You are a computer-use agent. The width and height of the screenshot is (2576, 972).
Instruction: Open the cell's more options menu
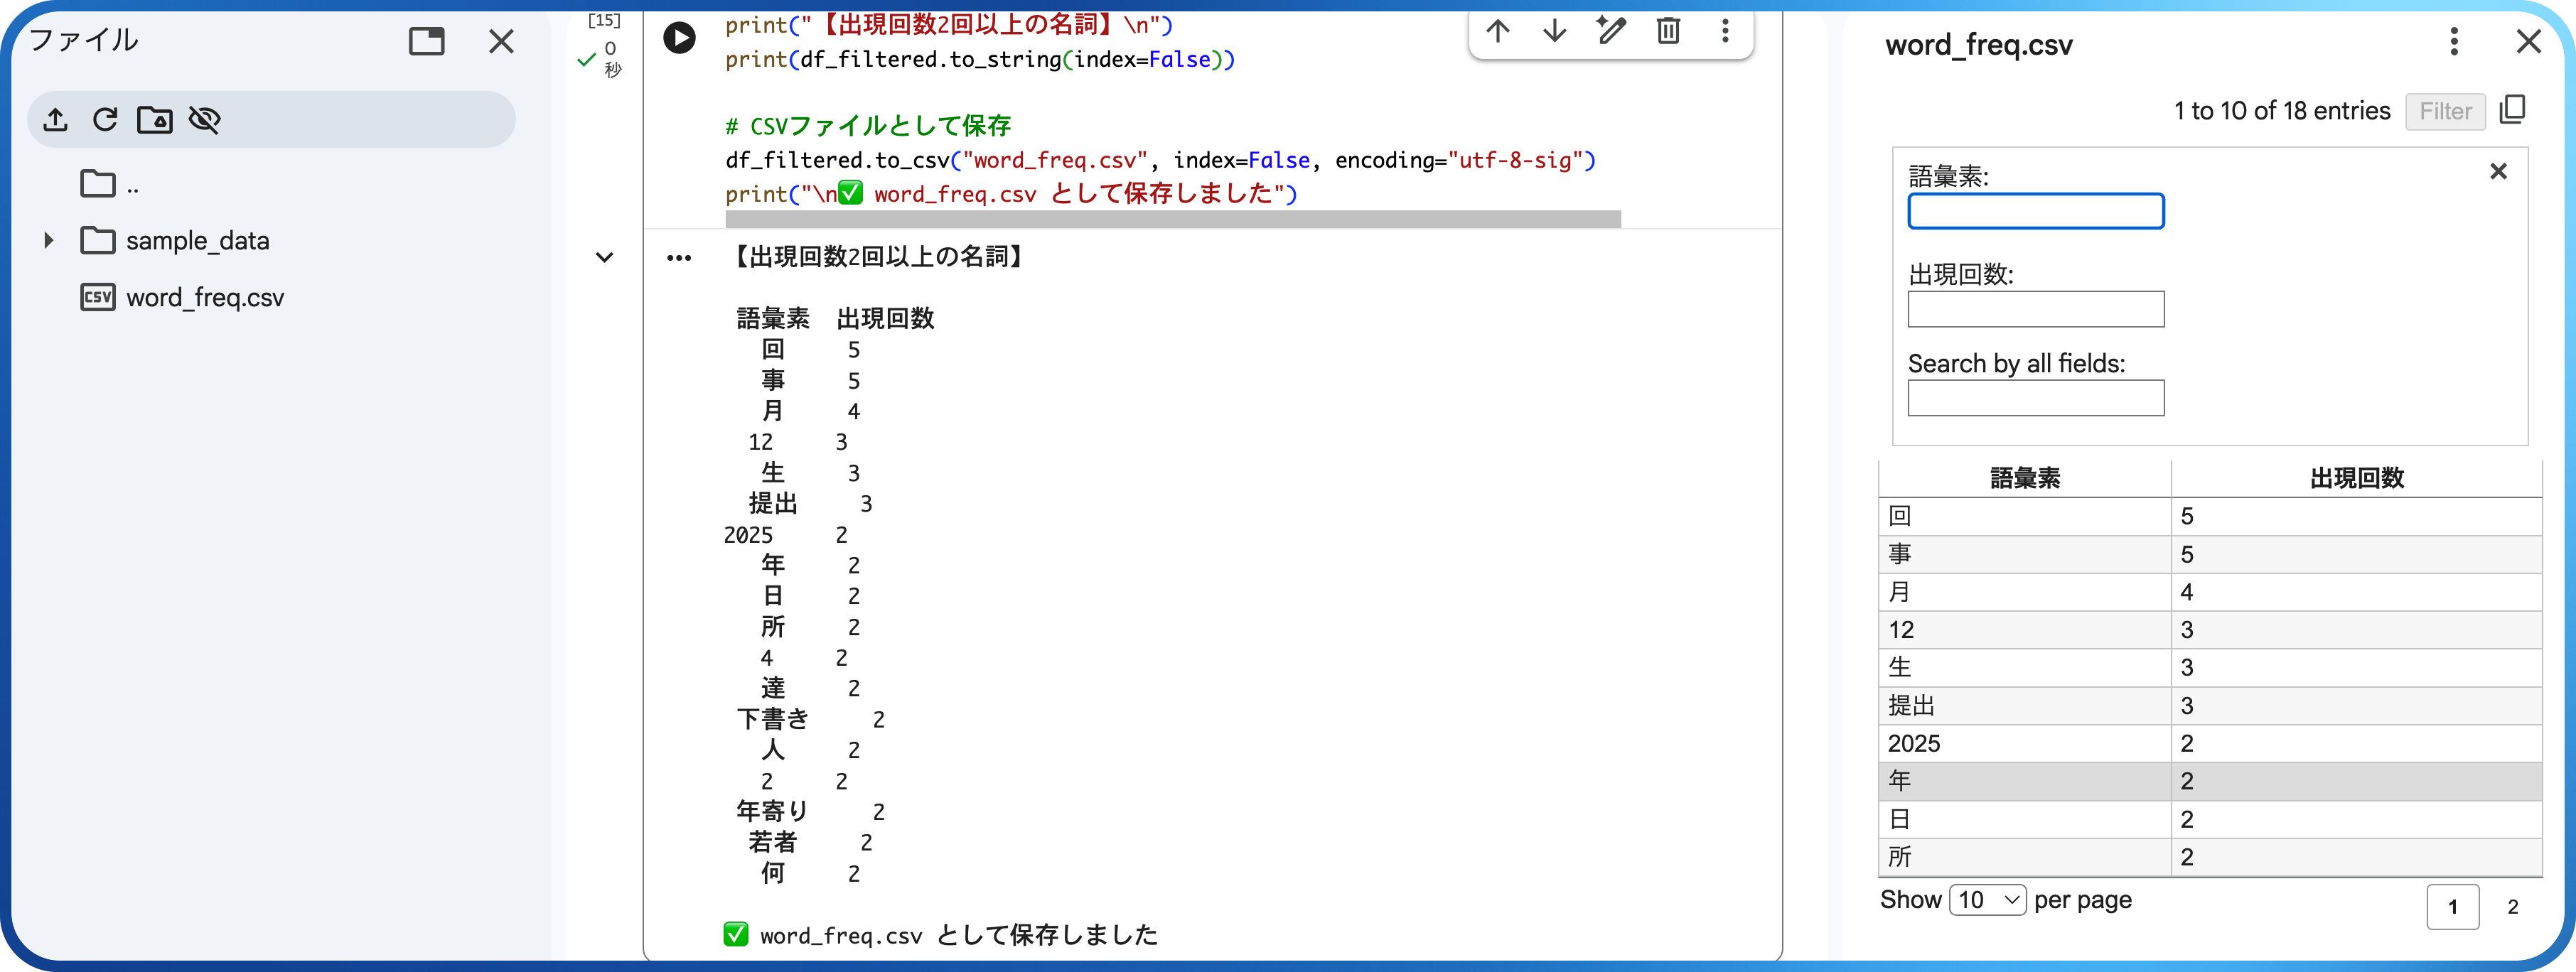1725,31
